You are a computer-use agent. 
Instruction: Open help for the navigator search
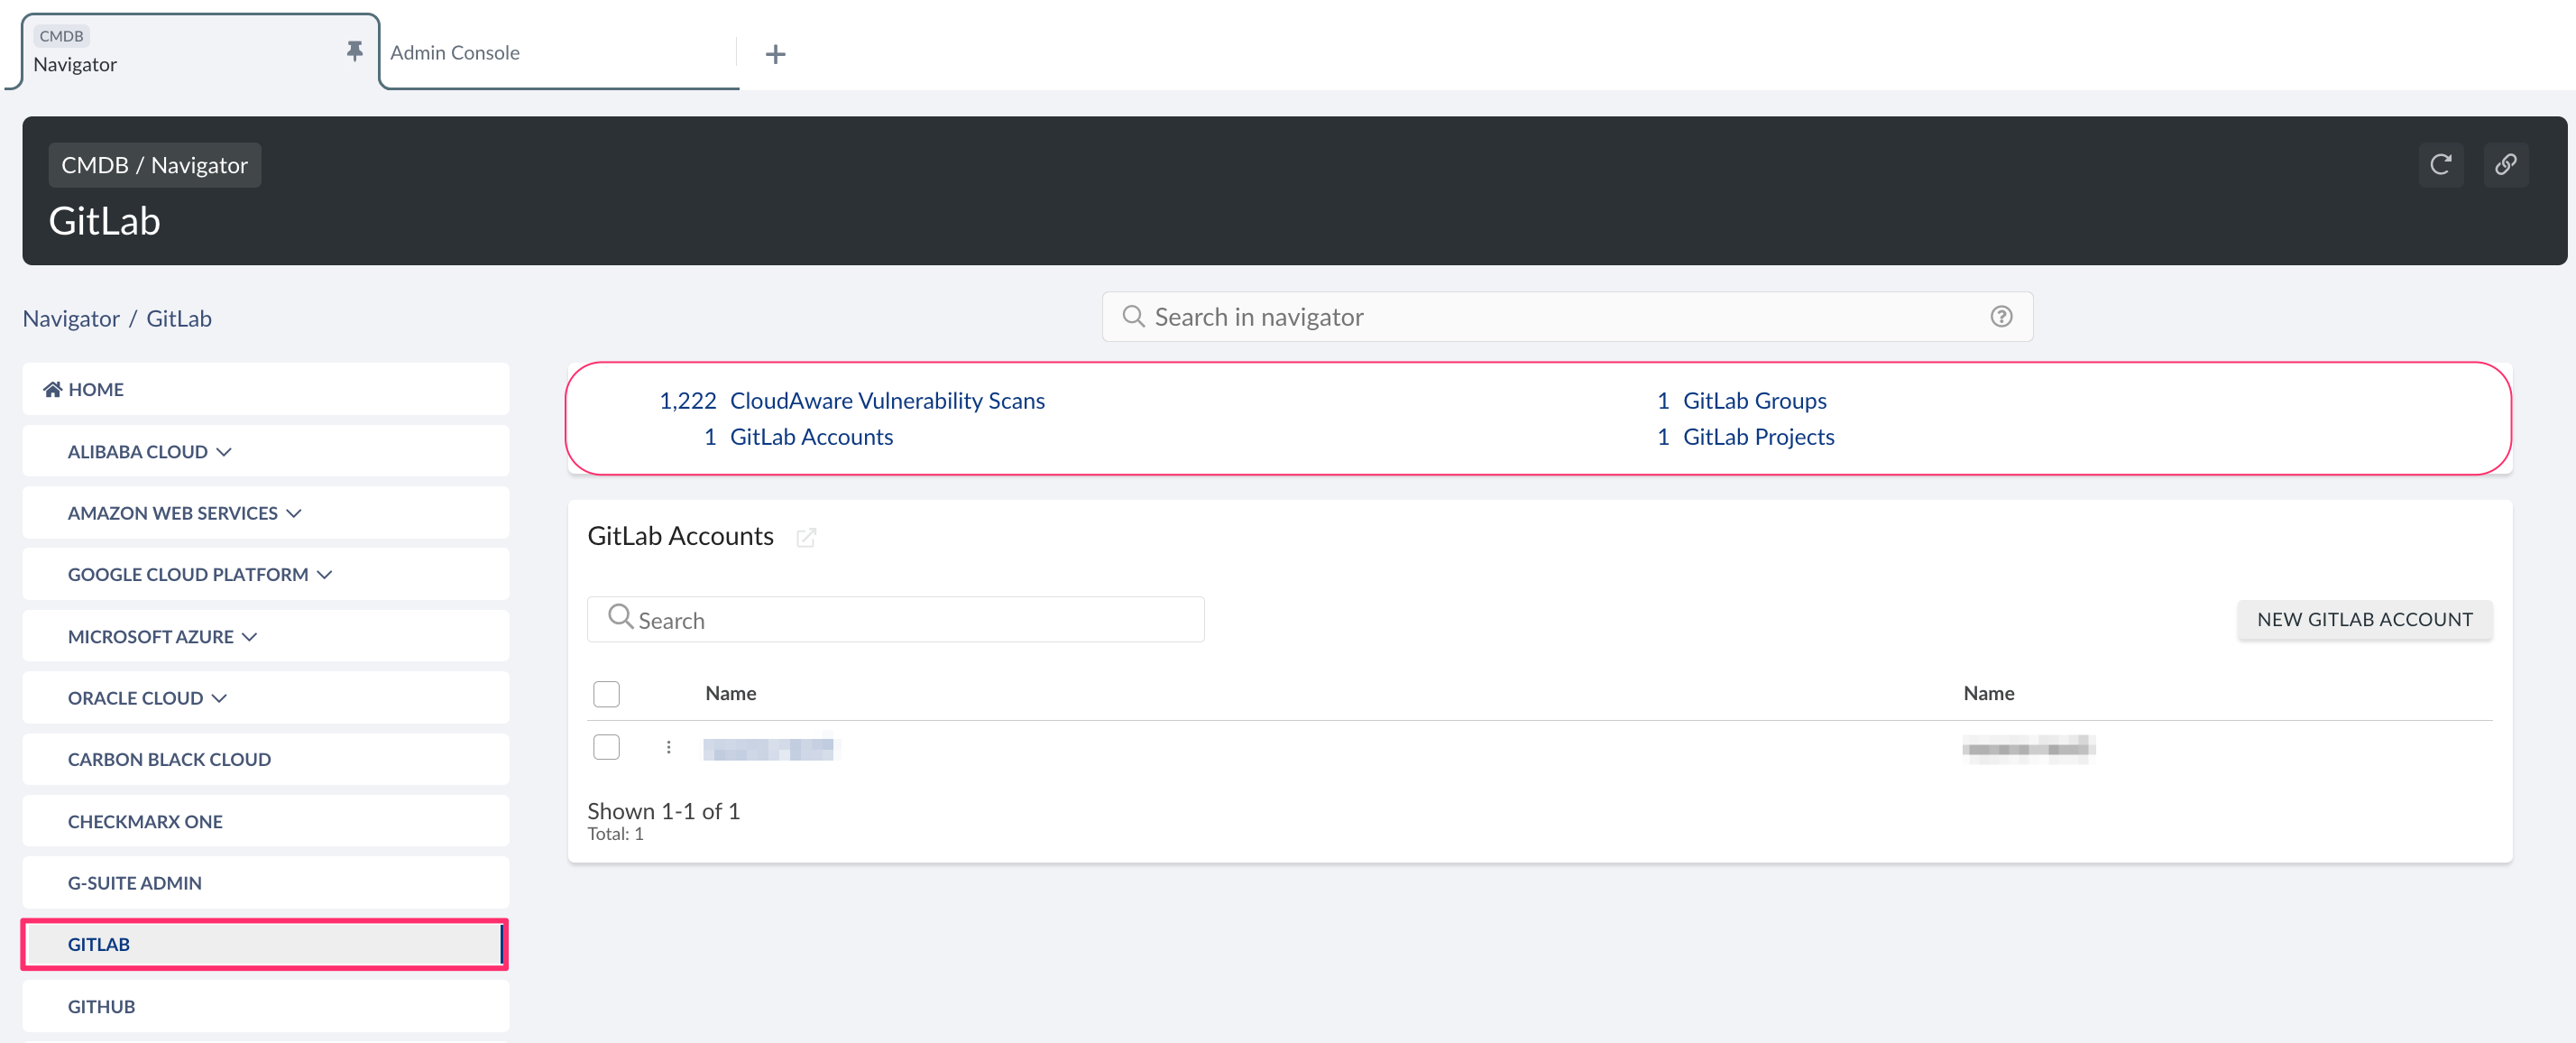coord(2001,316)
